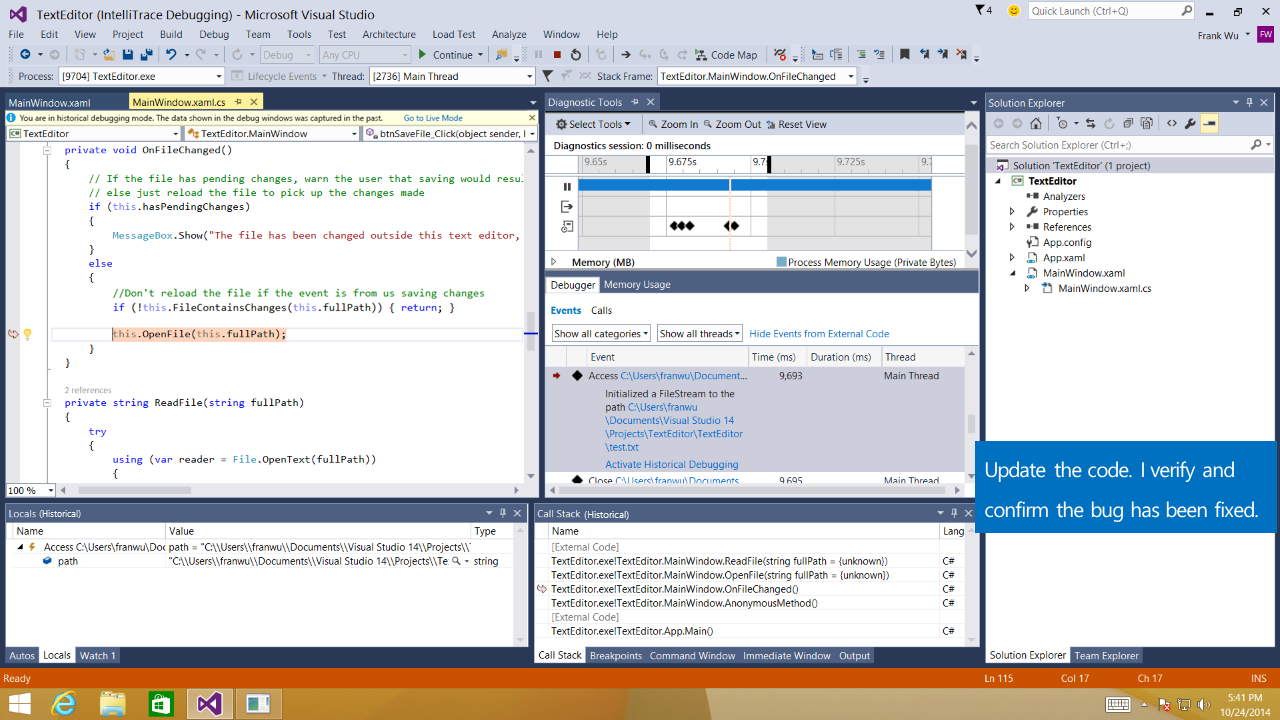Open the Debug menu
The height and width of the screenshot is (720, 1280).
[213, 34]
